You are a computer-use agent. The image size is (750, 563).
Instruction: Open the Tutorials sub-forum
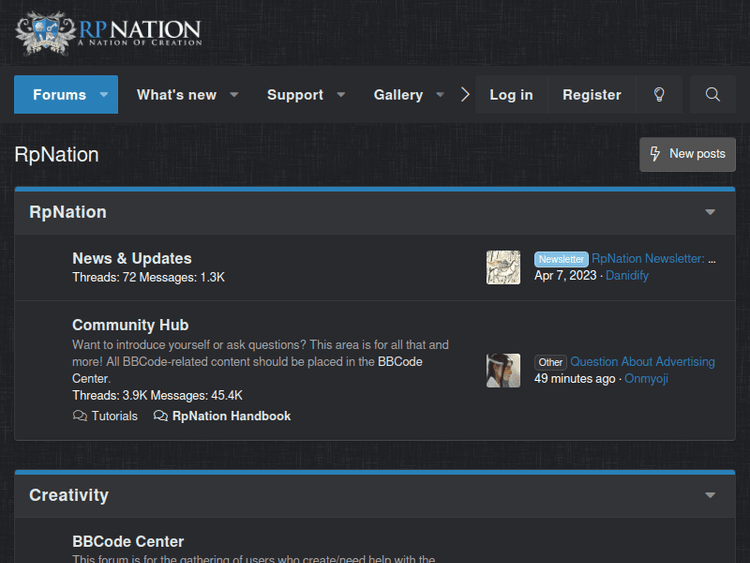click(x=114, y=416)
